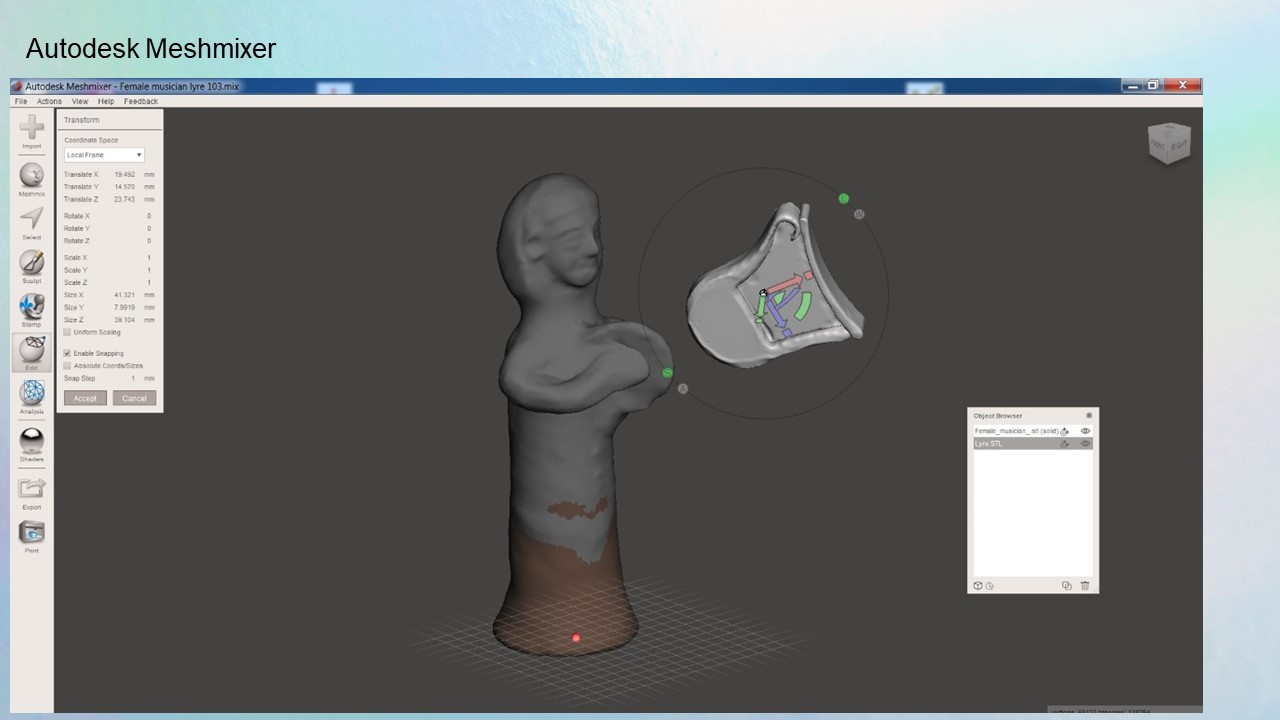The width and height of the screenshot is (1280, 720).
Task: Click the green S handle near the figure's arm
Action: pyautogui.click(x=668, y=373)
